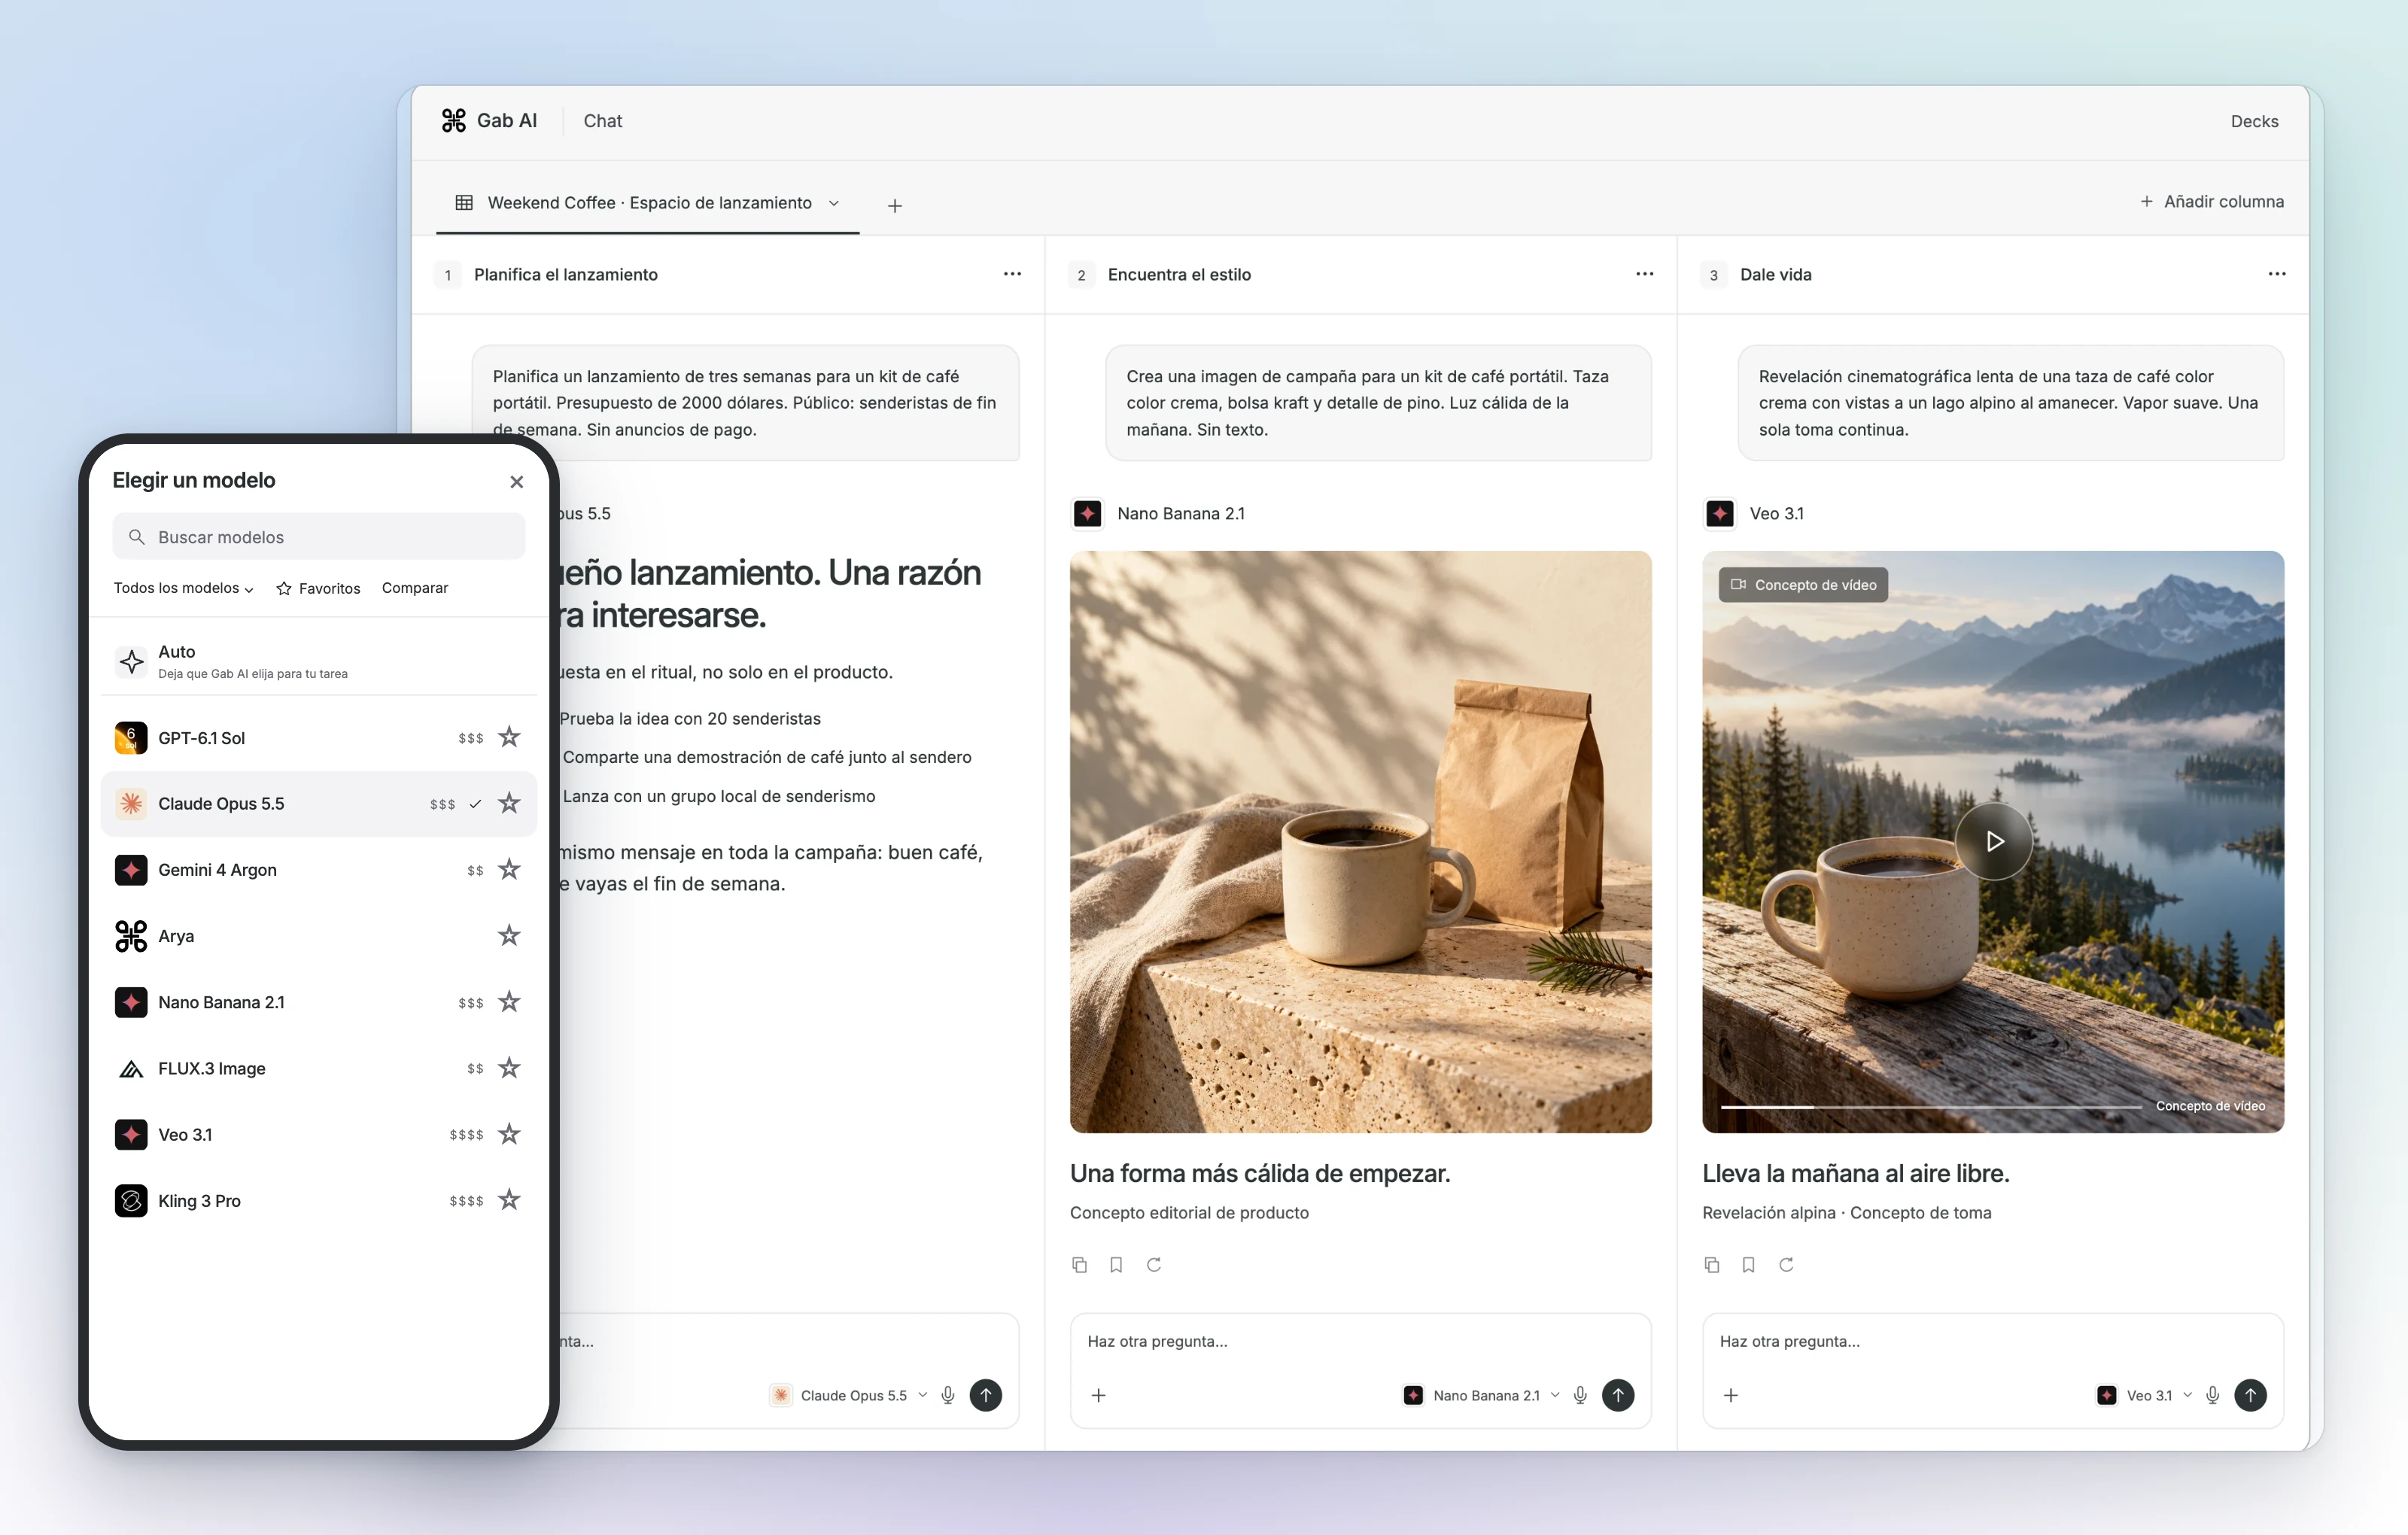Toggle favorite star for Kling 3 Pro
This screenshot has height=1535, width=2408.
tap(509, 1200)
